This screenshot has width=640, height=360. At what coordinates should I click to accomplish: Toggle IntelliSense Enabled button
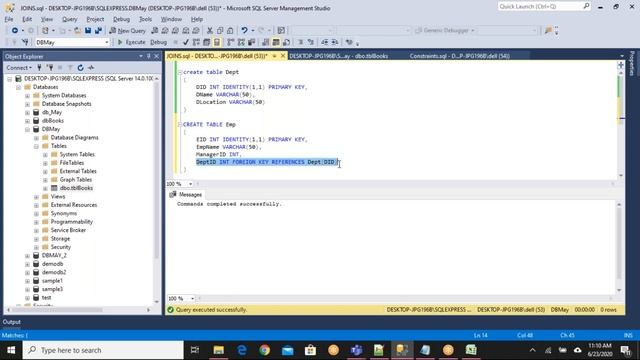[x=217, y=42]
